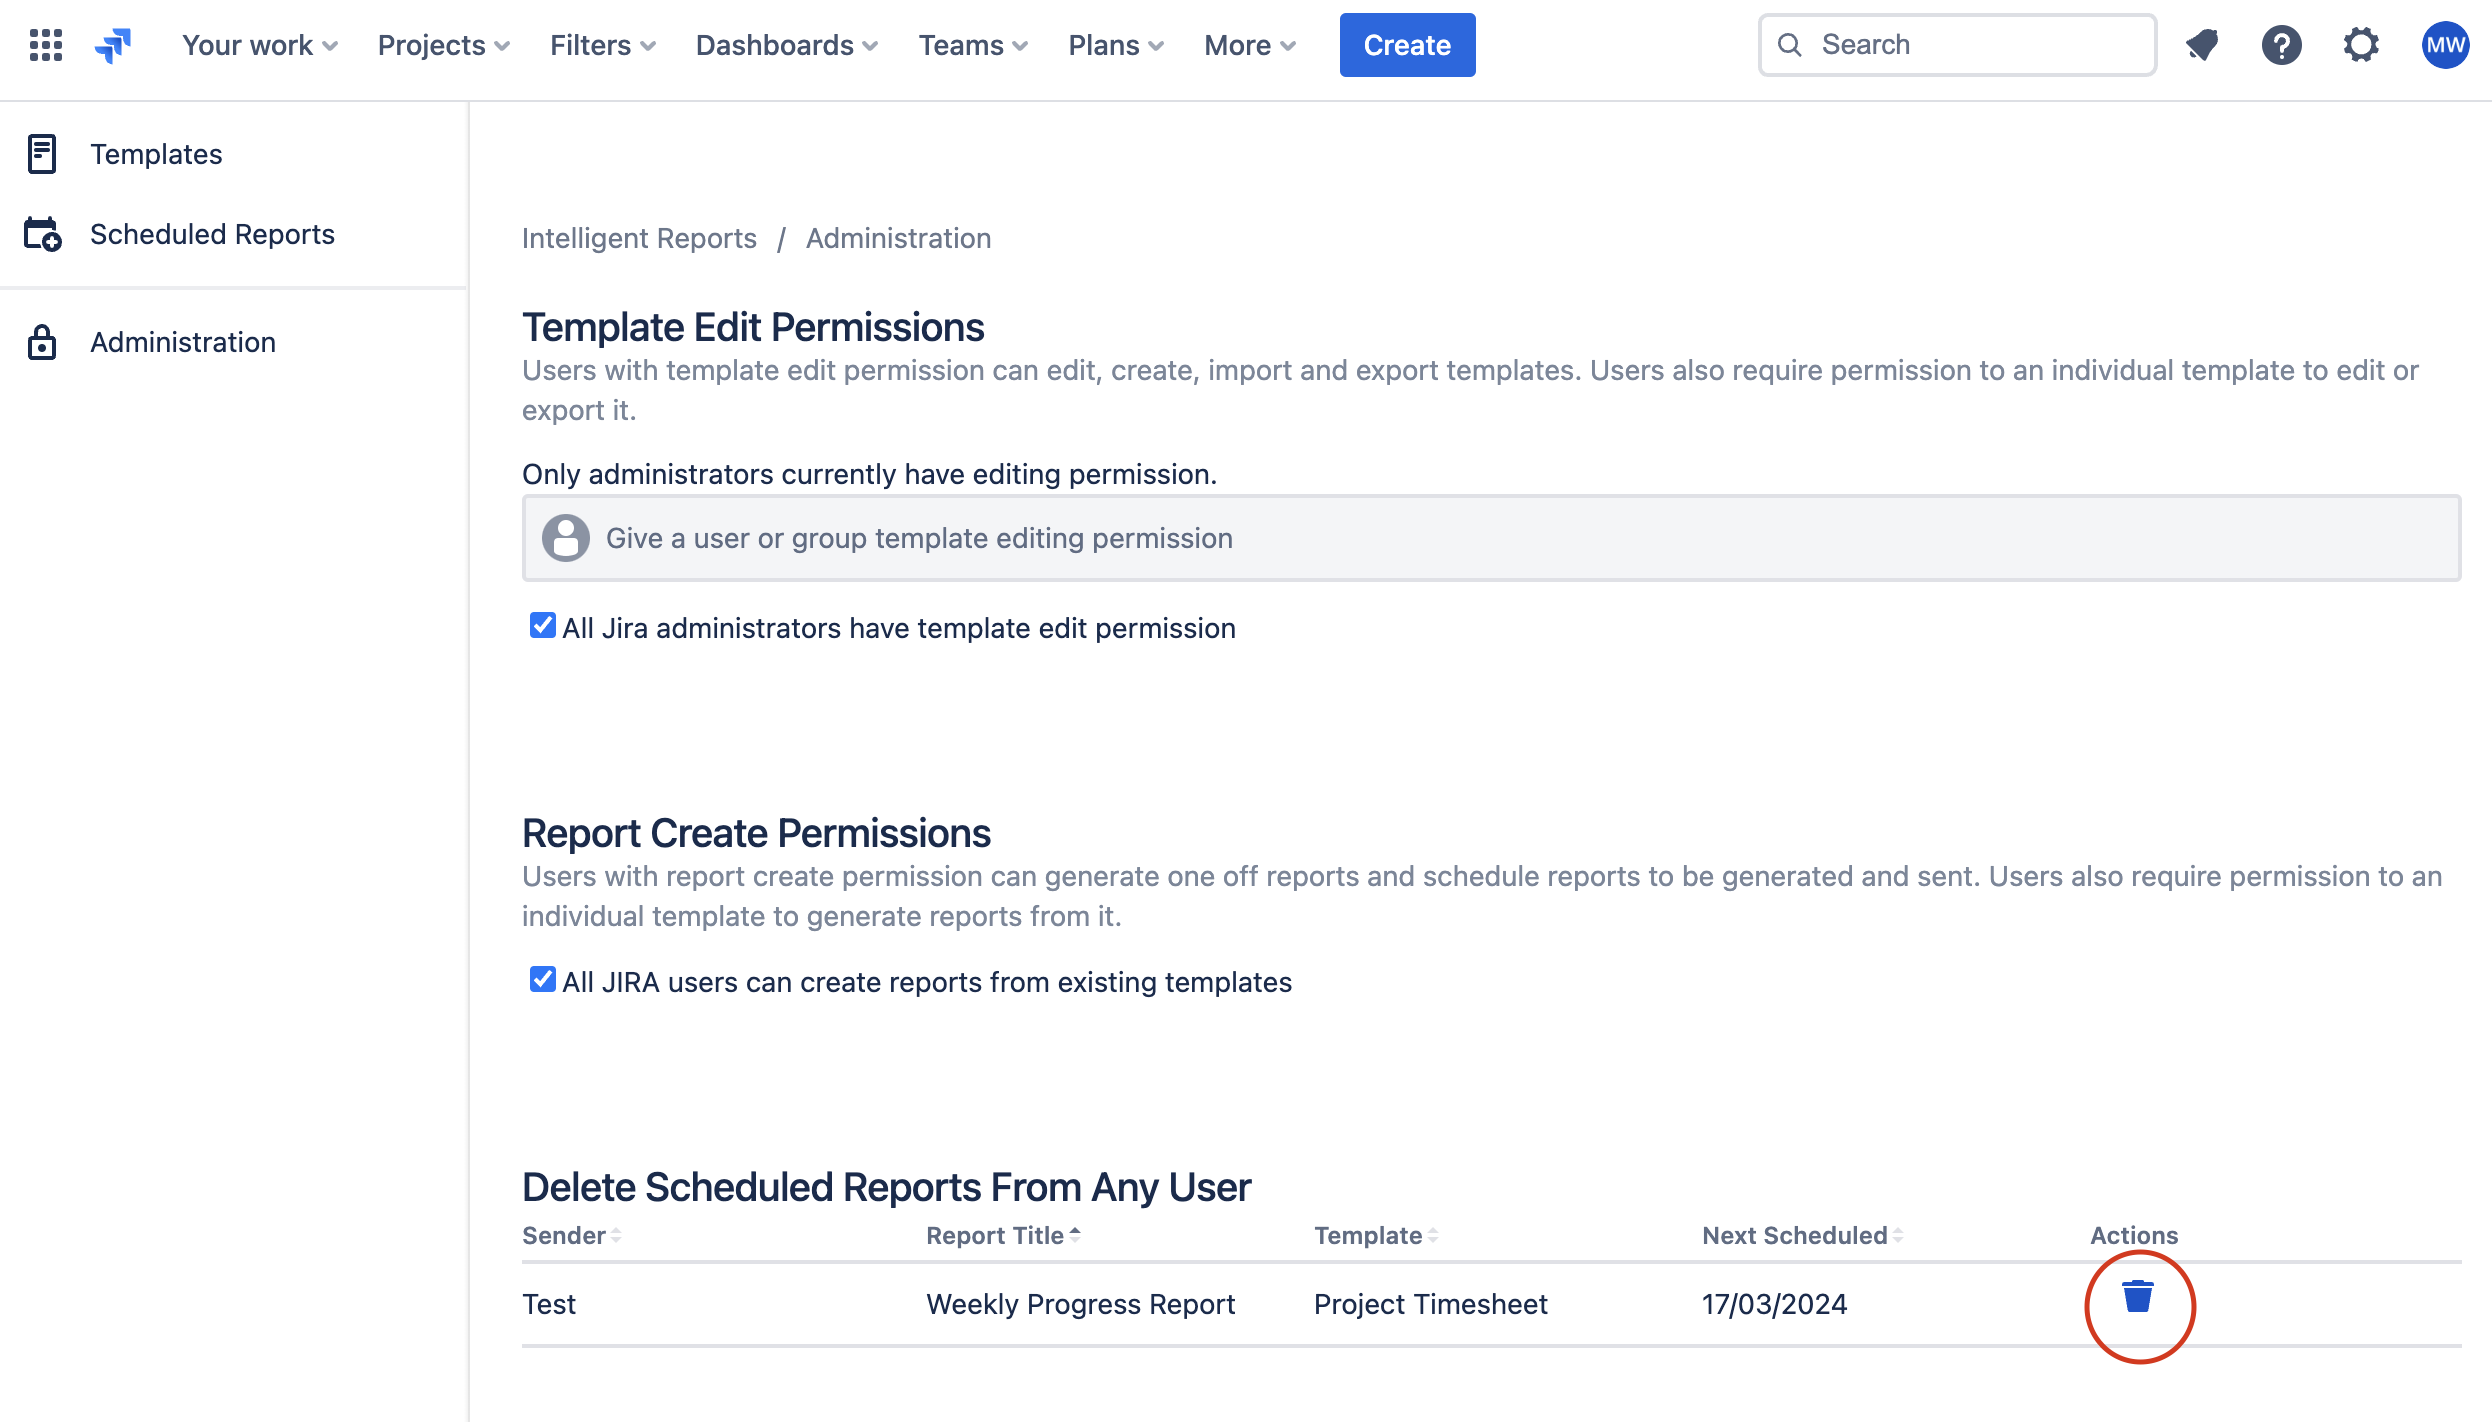2492x1422 pixels.
Task: Open the Intelligent Reports breadcrumb link
Action: 639,238
